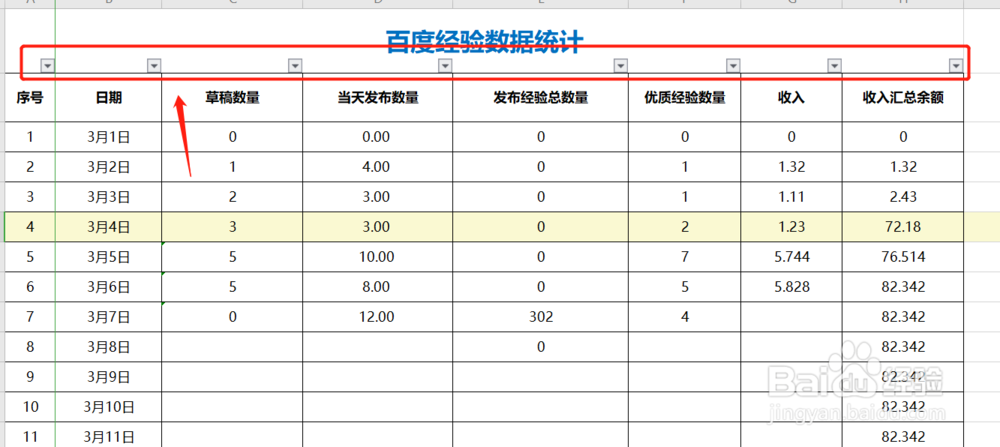Select the 4.00 cell in 当天发布数量 column
Viewport: 1000px width, 447px height.
pos(378,167)
